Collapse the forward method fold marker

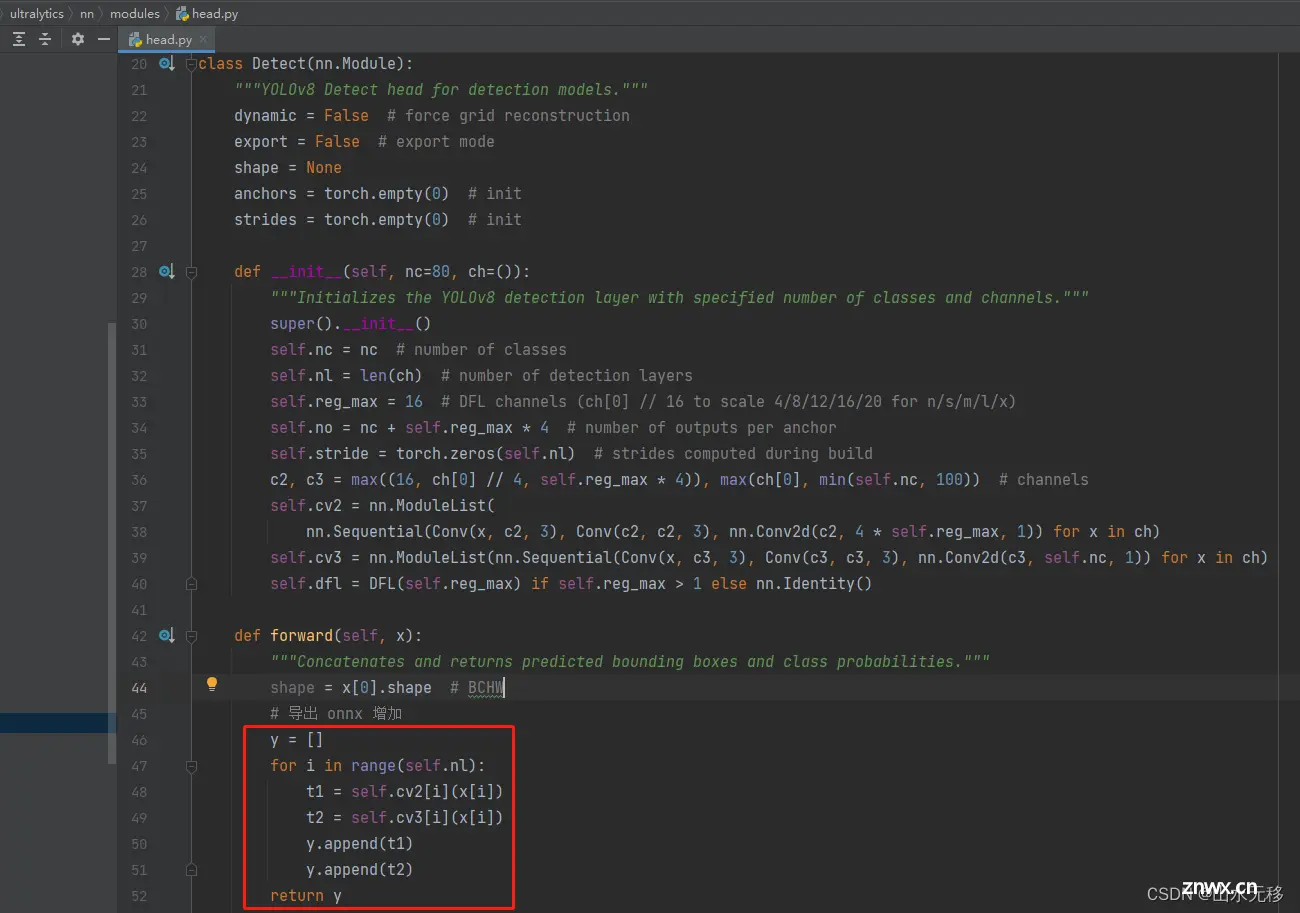(x=191, y=636)
